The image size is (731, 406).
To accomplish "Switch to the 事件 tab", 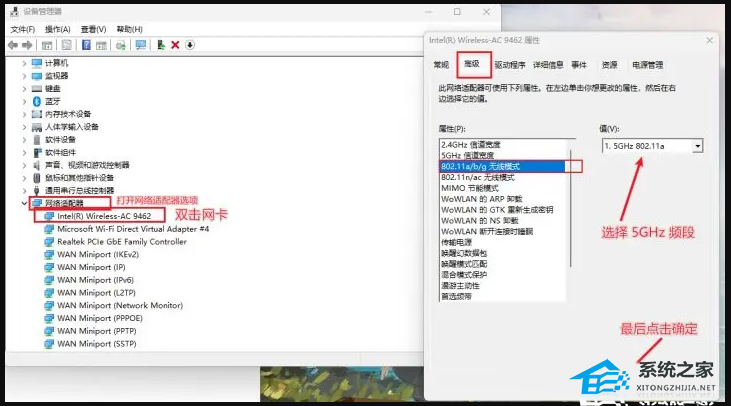I will [x=579, y=65].
